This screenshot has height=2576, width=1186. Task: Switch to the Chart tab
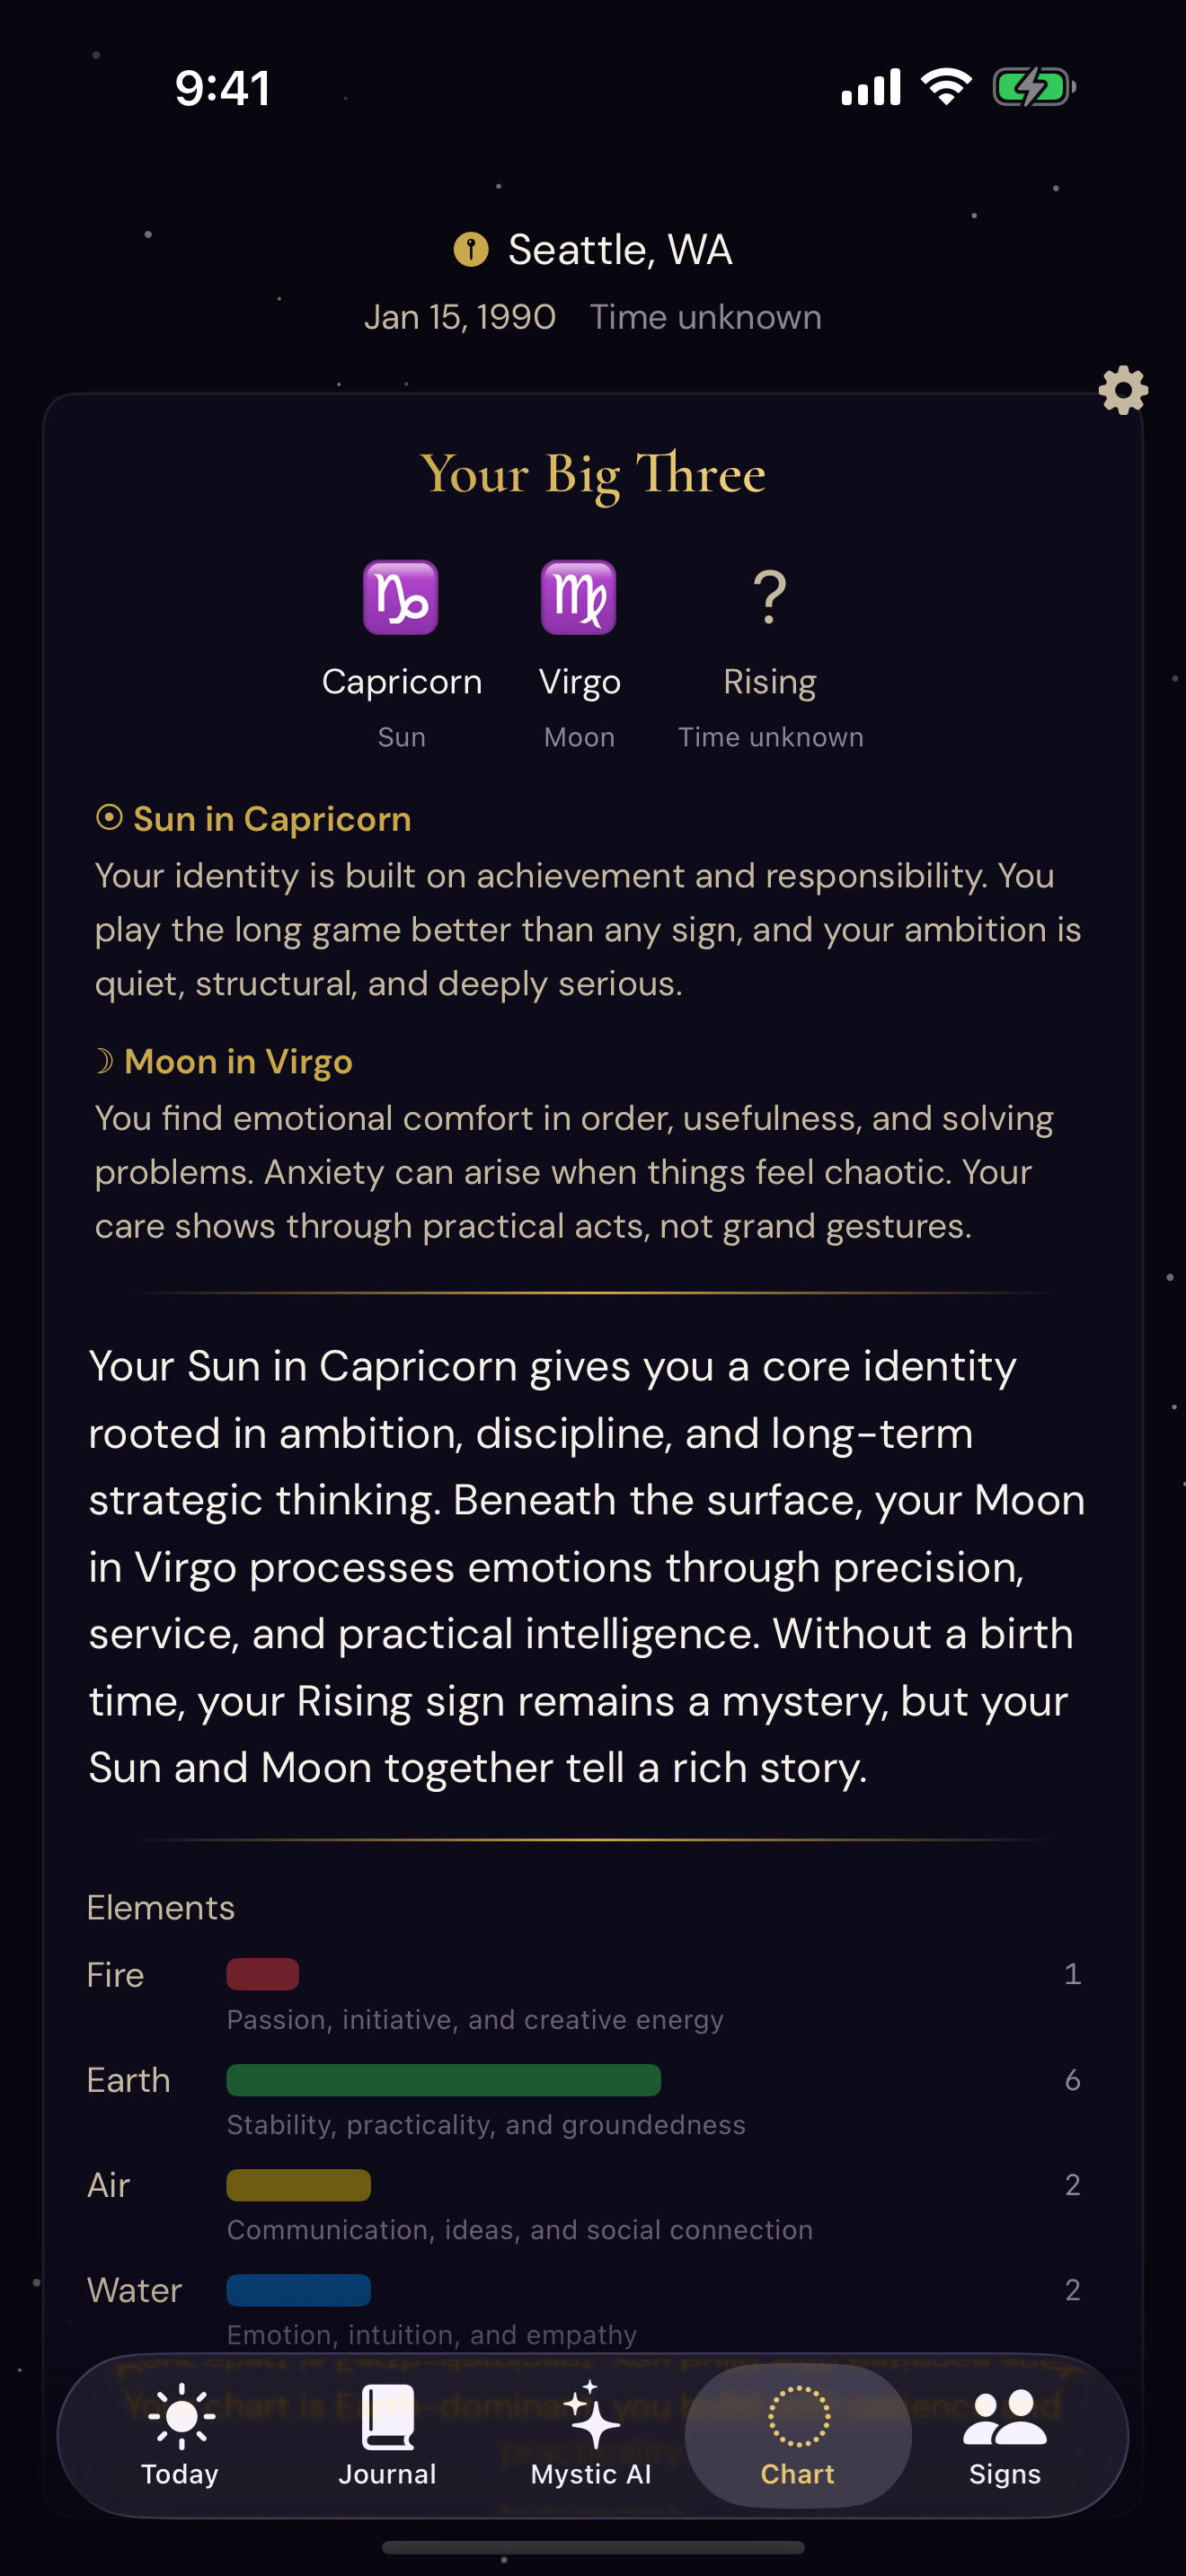pos(797,2440)
